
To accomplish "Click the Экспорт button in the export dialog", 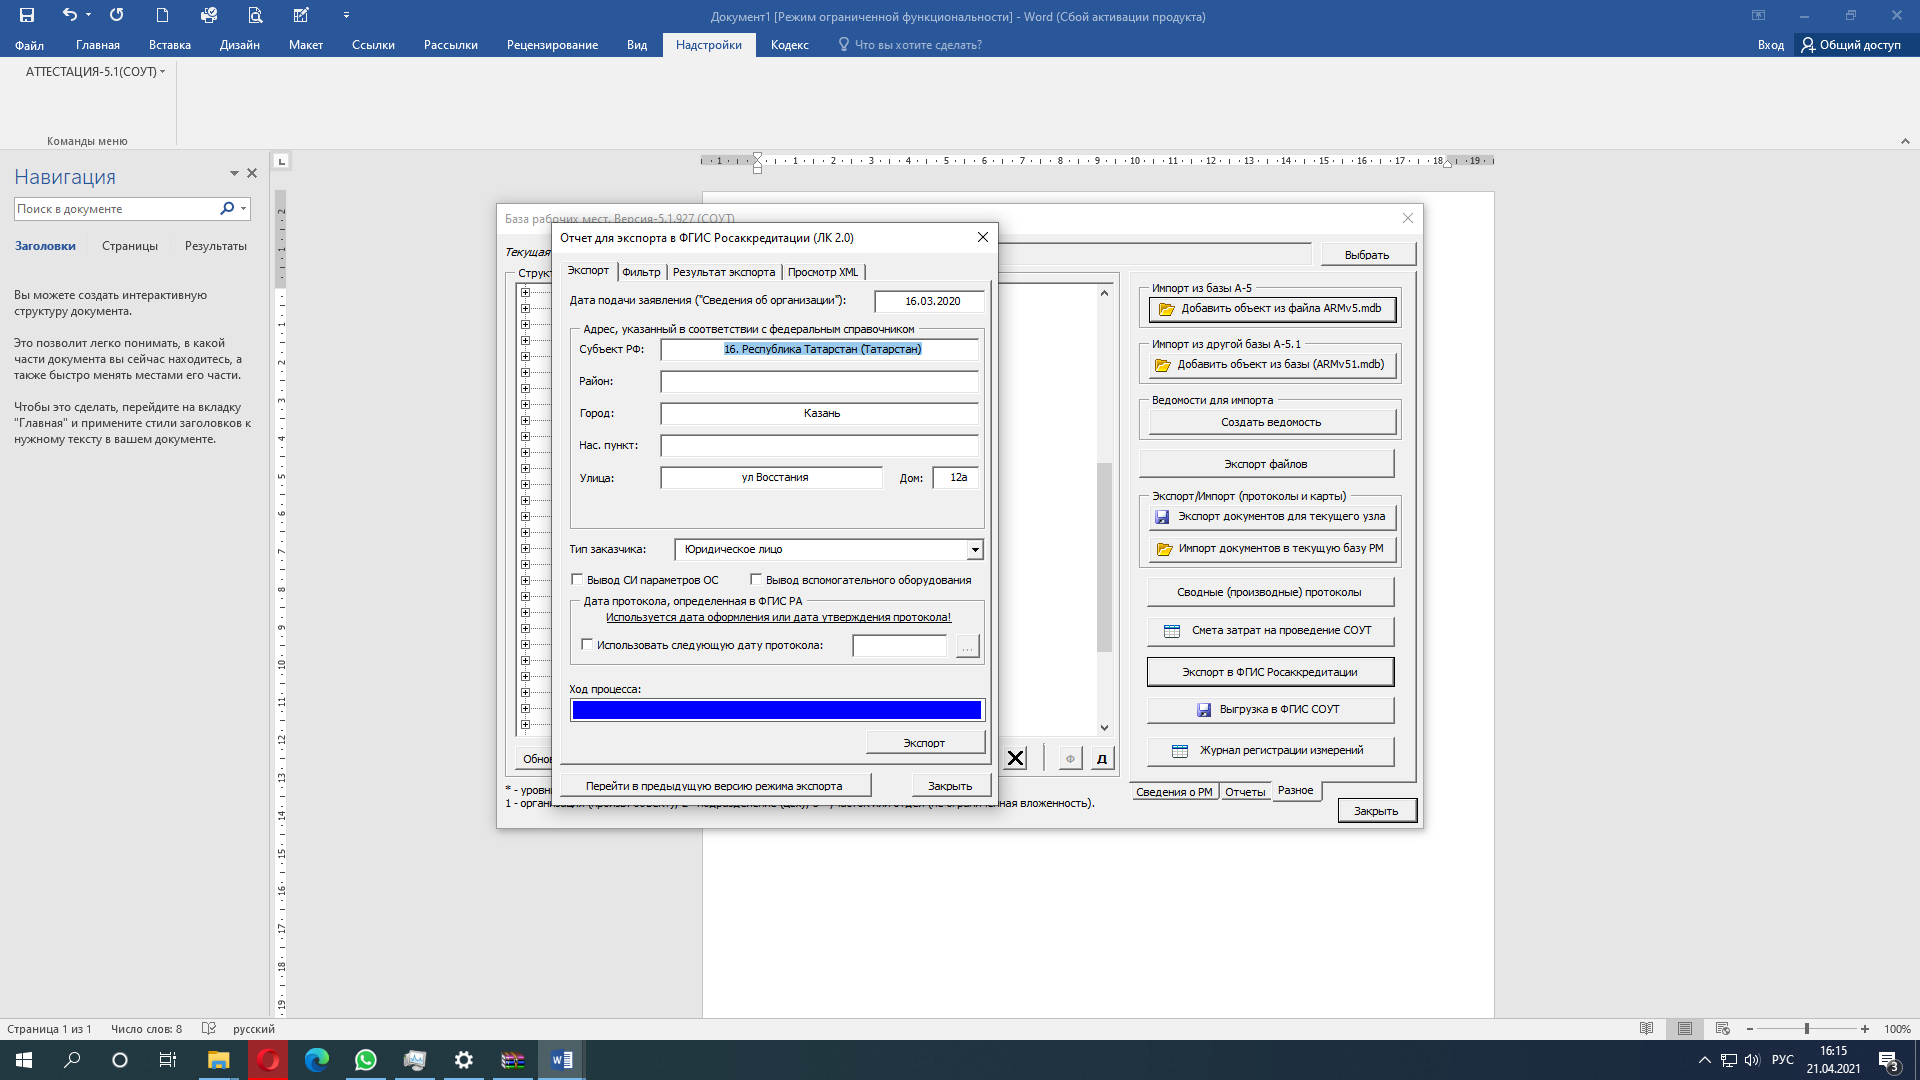I will click(x=924, y=743).
